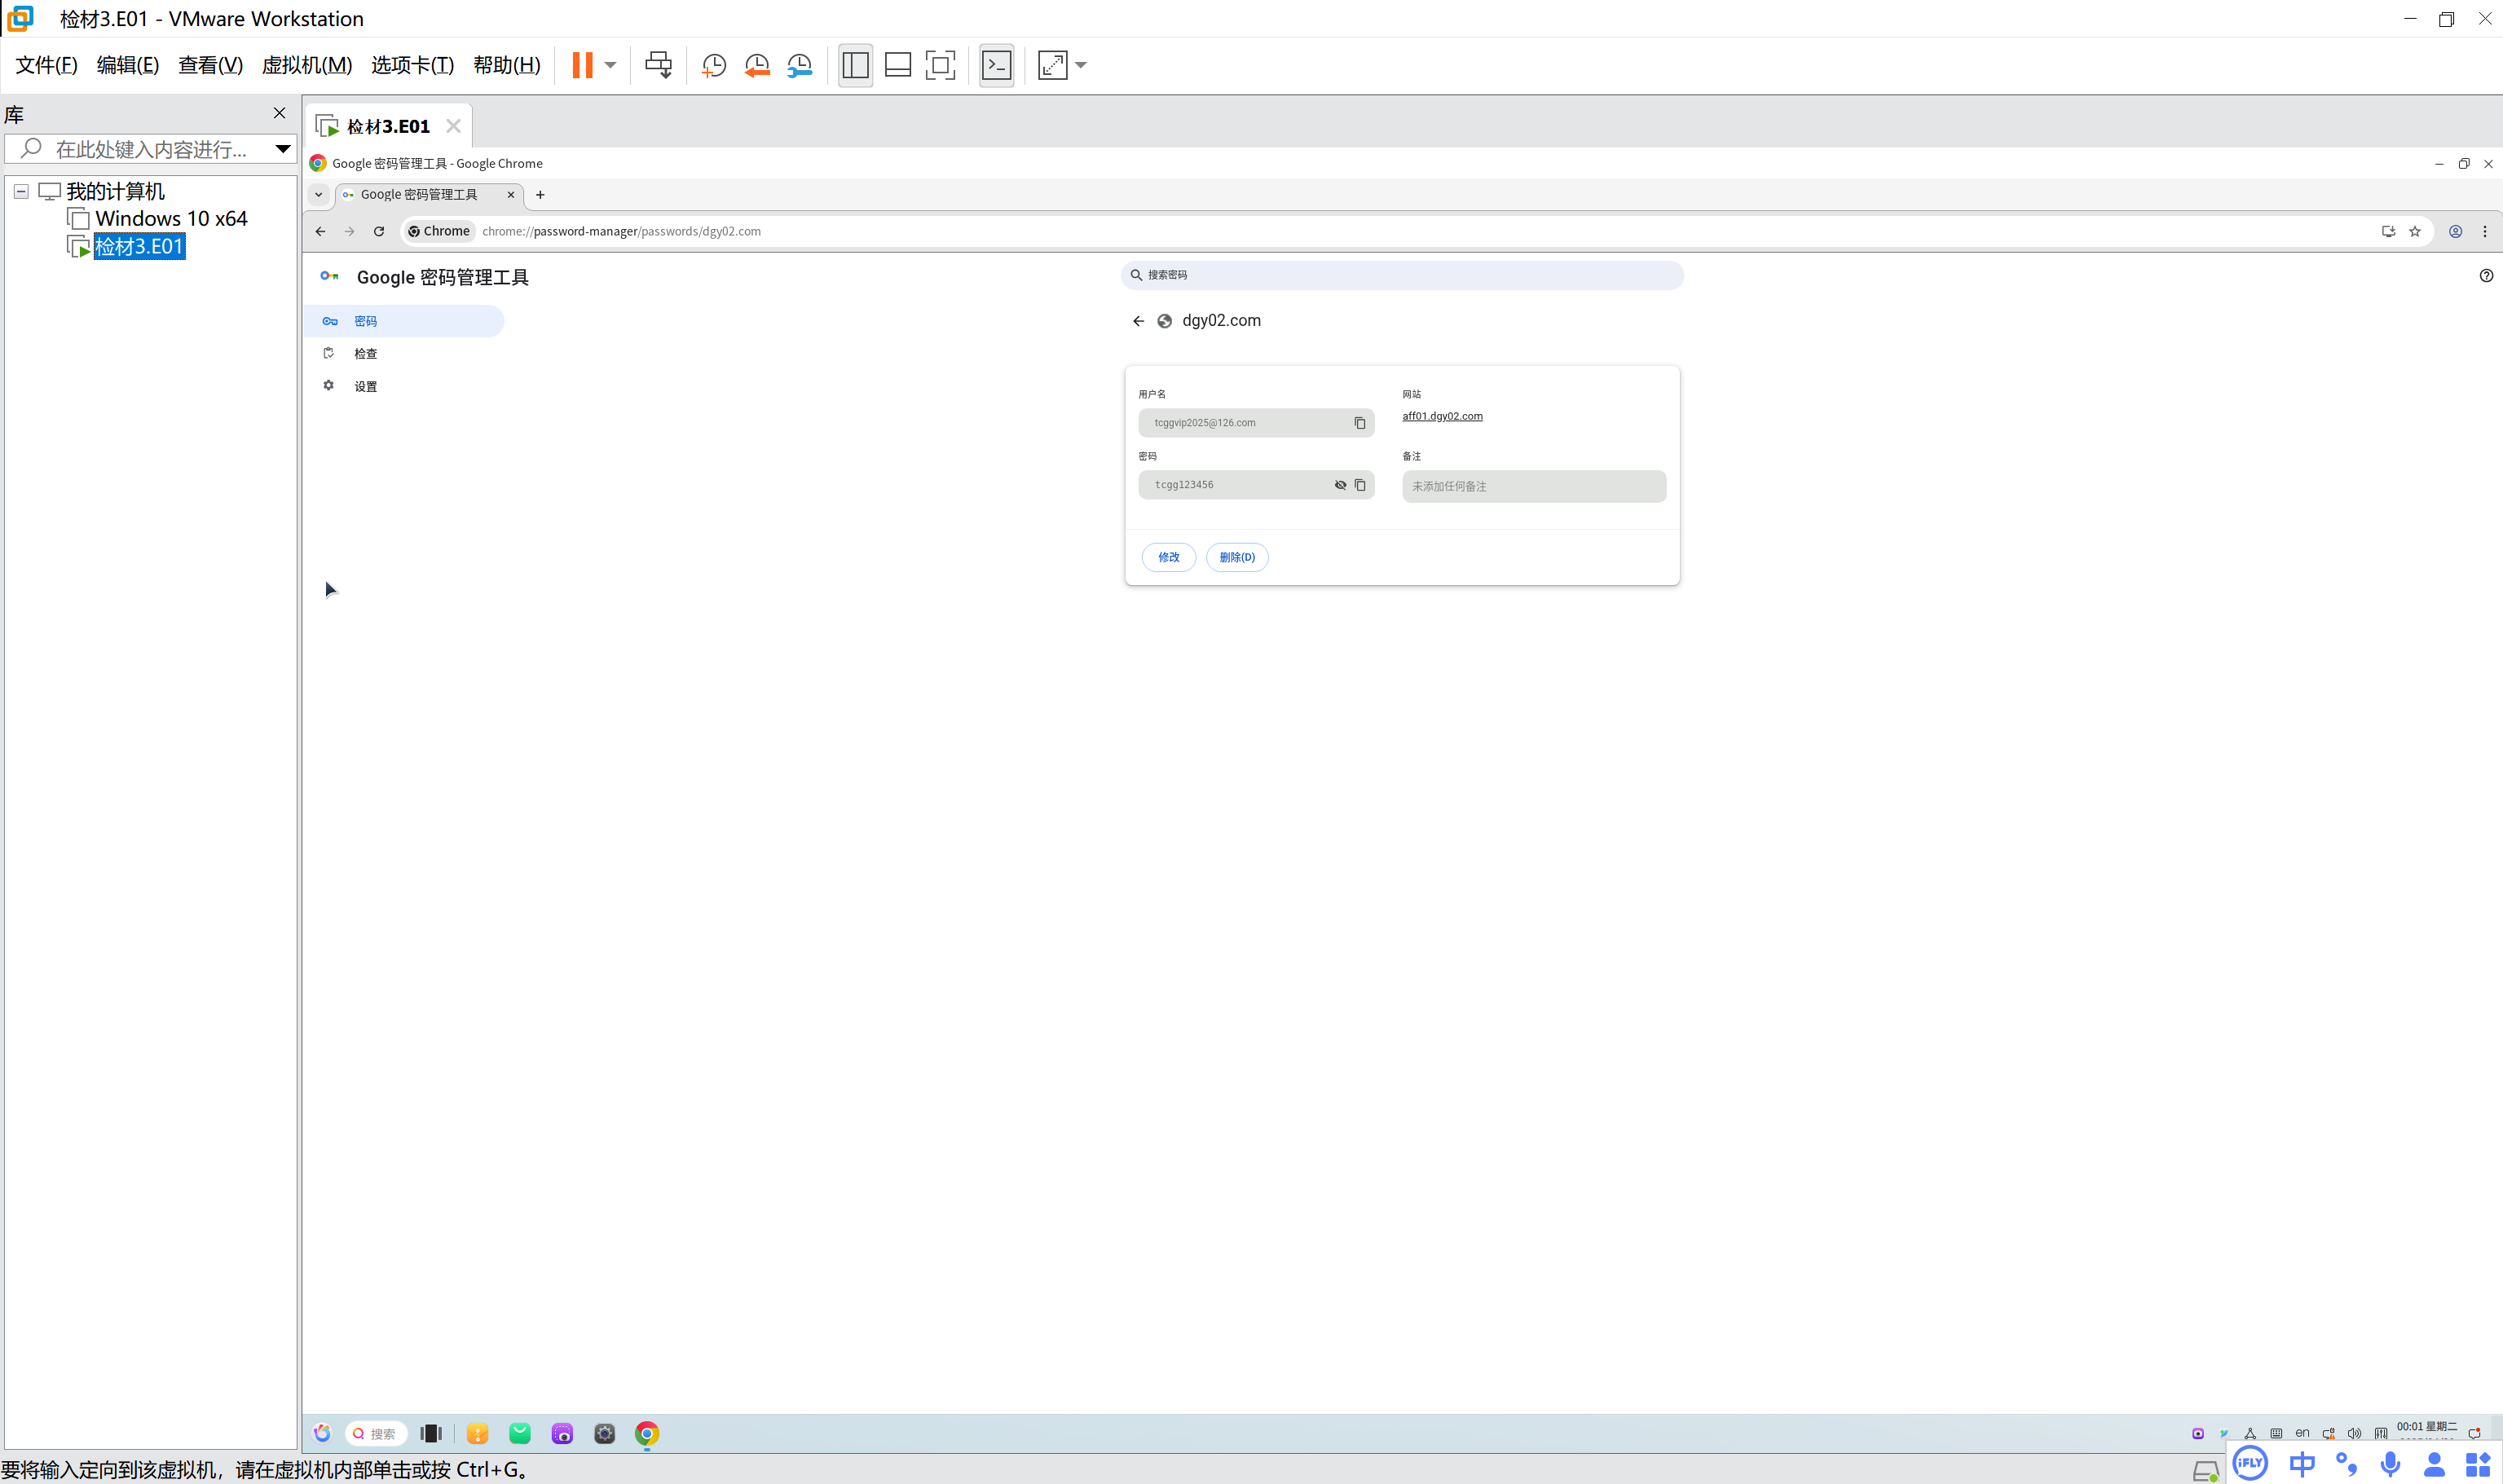Click the 备注 notes field
The image size is (2503, 1484).
coord(1534,487)
